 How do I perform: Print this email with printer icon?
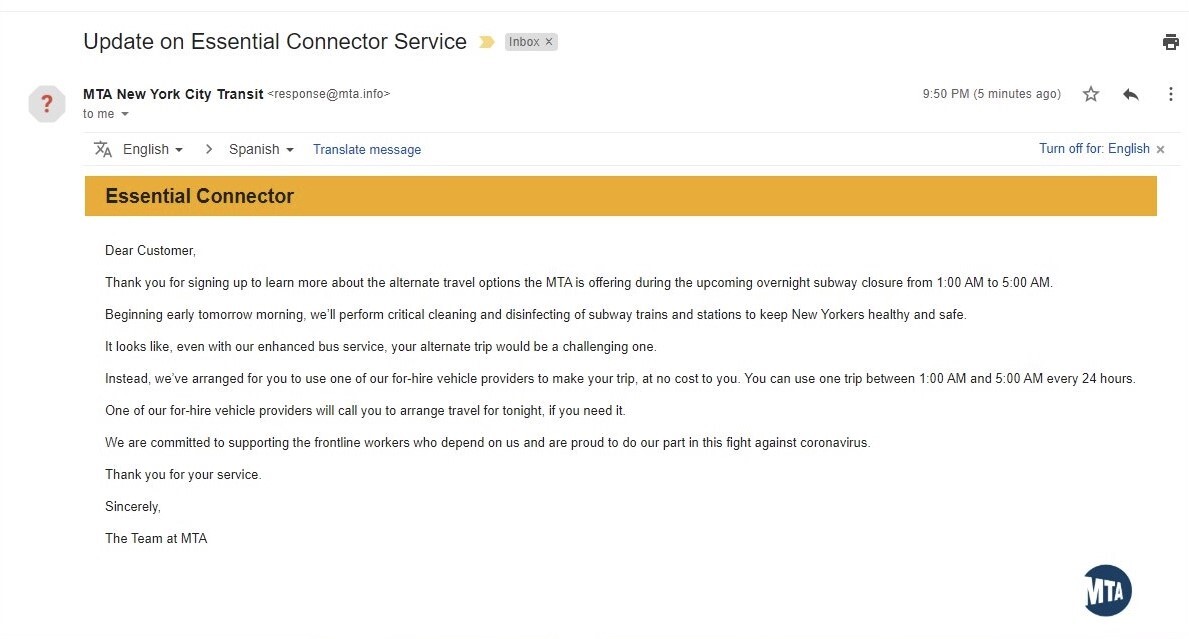pyautogui.click(x=1170, y=42)
